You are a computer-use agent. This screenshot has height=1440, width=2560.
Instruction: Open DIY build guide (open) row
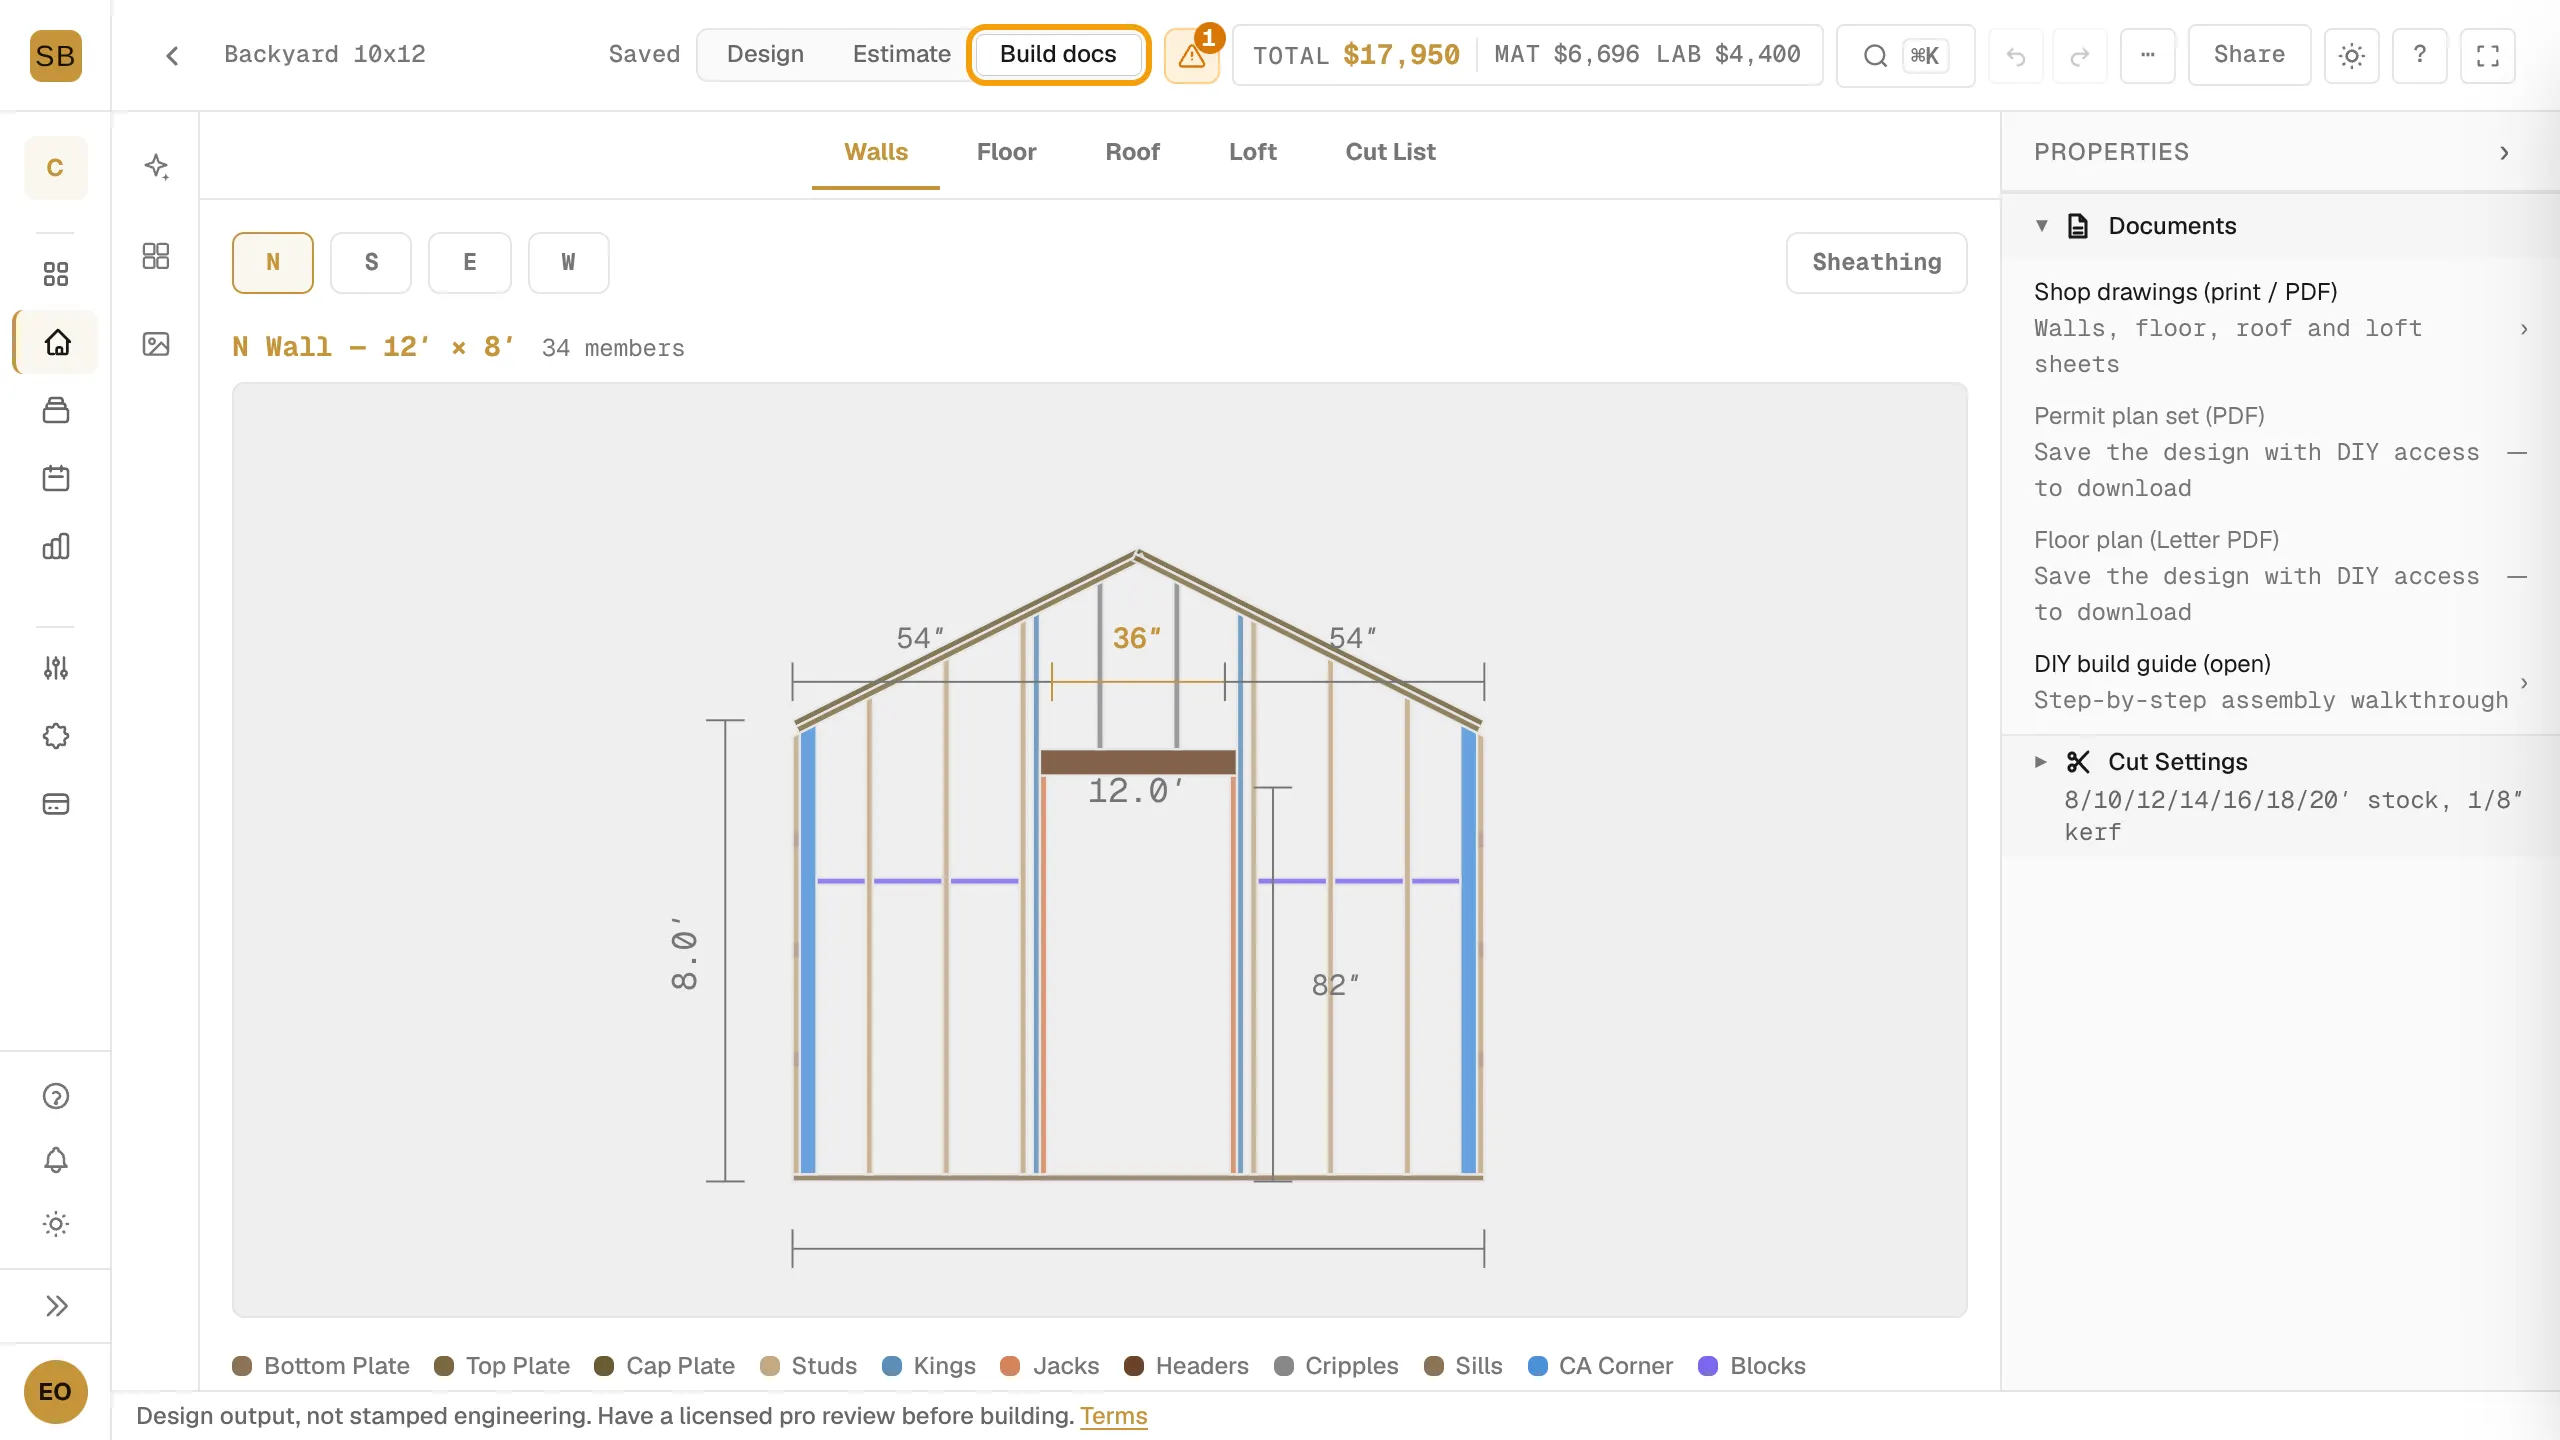point(2280,682)
